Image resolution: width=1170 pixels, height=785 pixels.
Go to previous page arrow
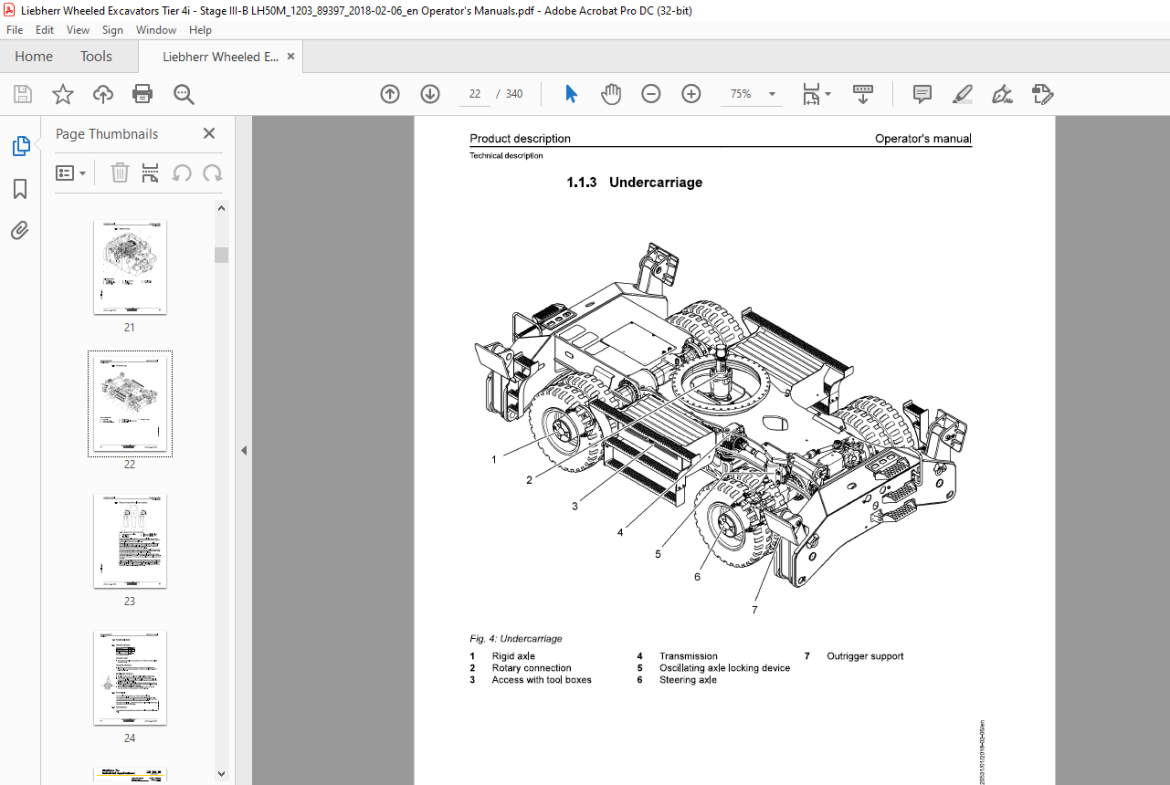(x=390, y=94)
